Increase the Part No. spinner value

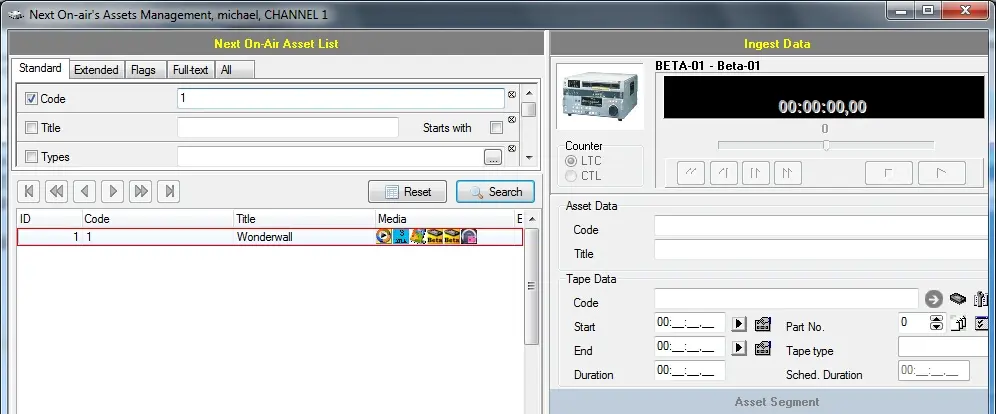(936, 318)
